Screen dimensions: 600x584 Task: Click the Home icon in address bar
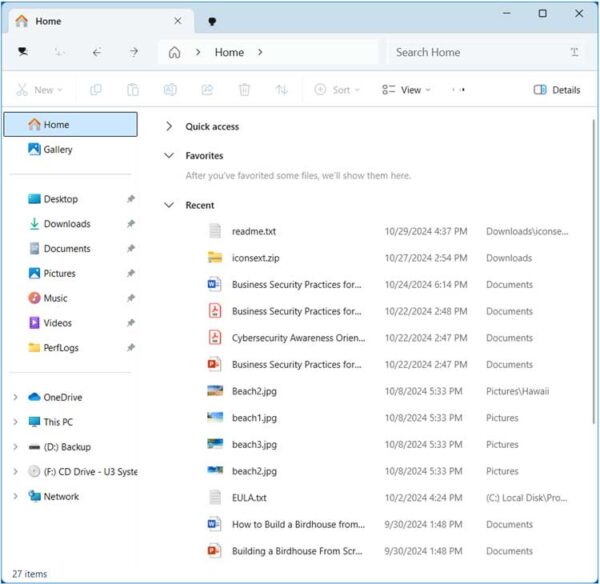(x=175, y=52)
